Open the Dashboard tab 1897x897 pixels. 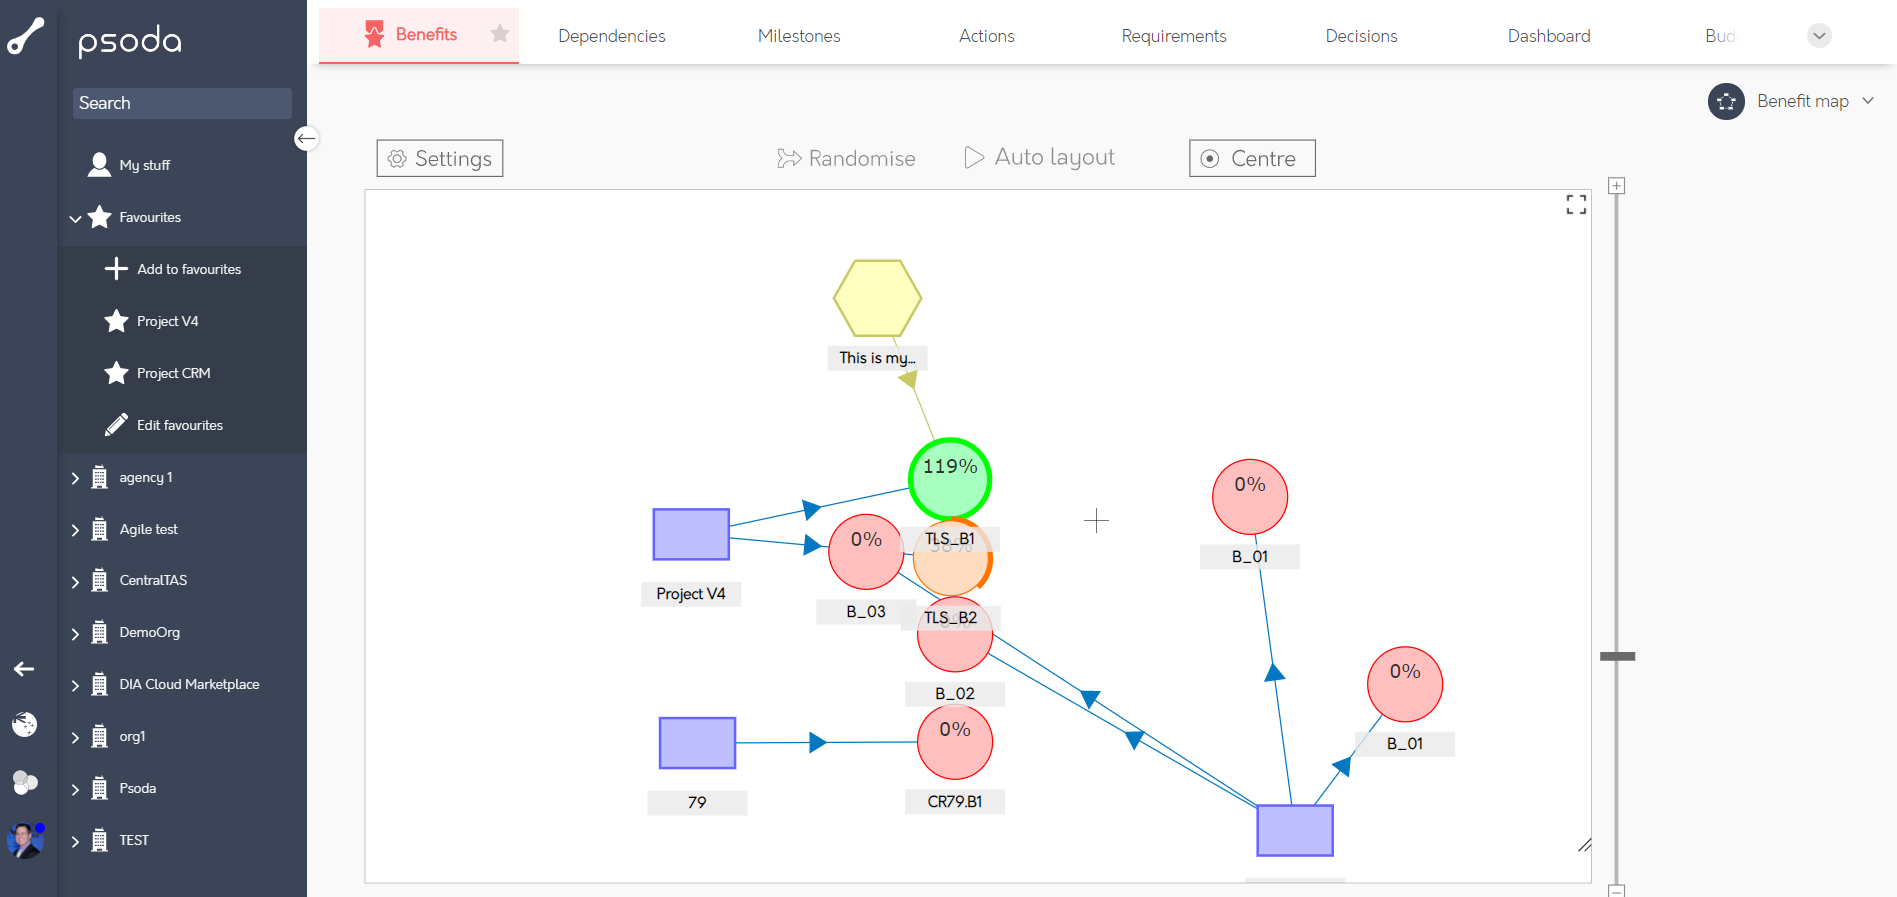[x=1548, y=36]
